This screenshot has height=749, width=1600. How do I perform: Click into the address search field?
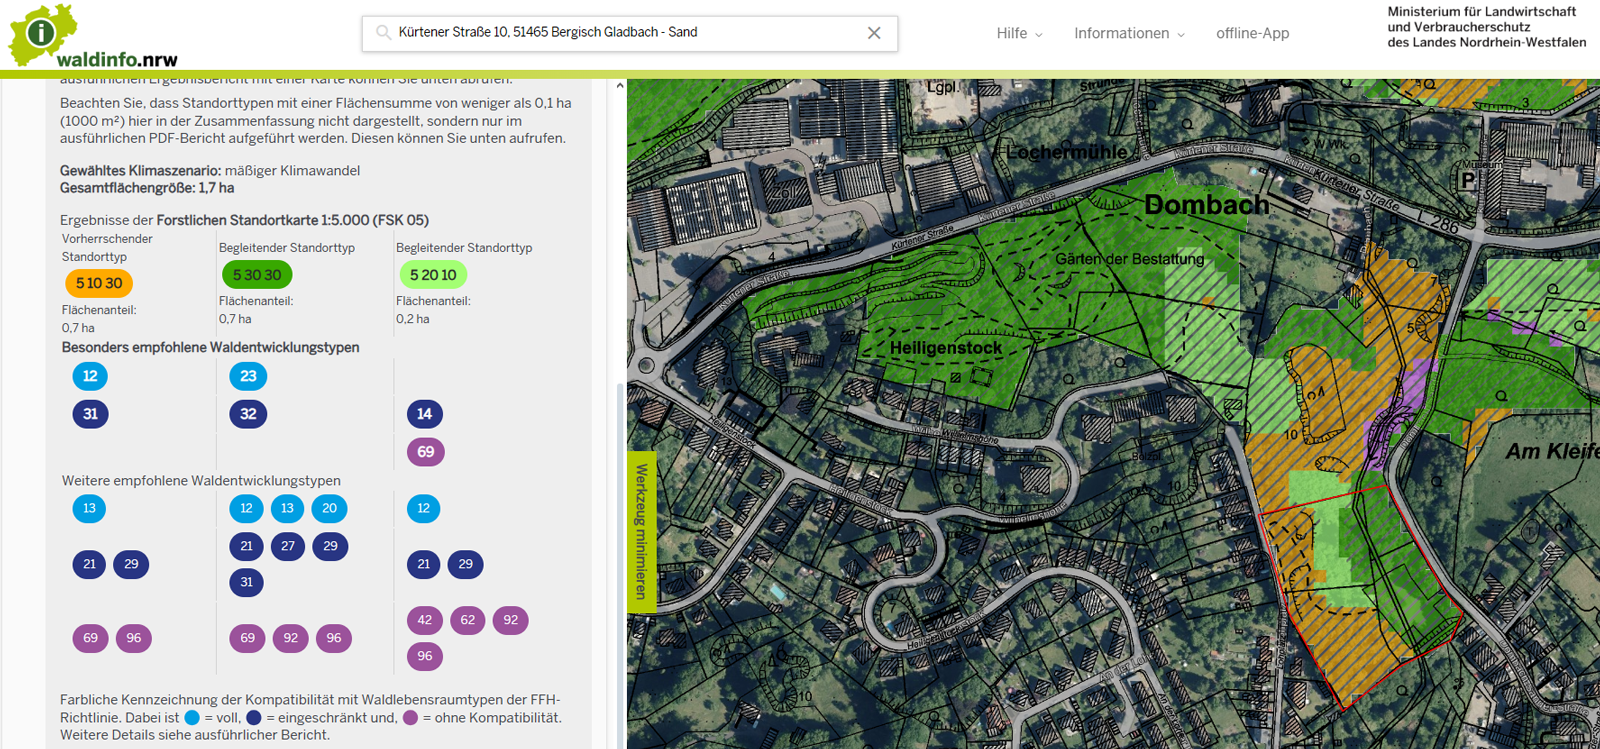tap(620, 33)
